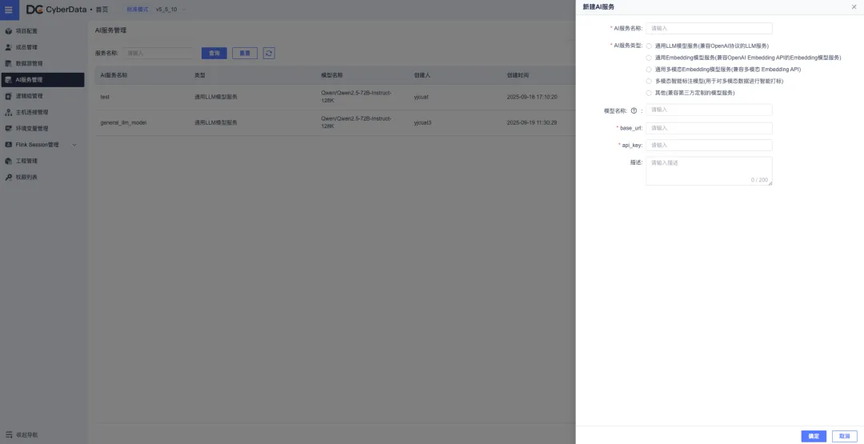This screenshot has width=864, height=444.
Task: Open 工程管理 in the sidebar
Action: click(42, 161)
